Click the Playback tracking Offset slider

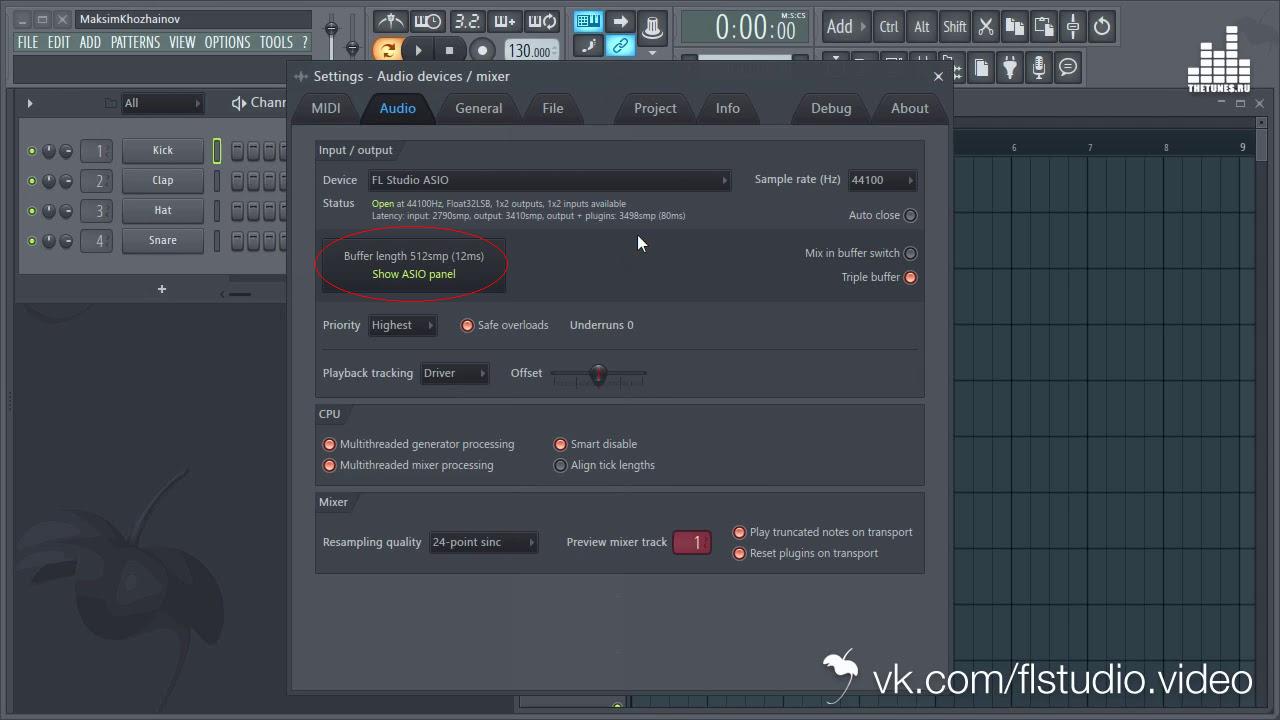click(598, 375)
